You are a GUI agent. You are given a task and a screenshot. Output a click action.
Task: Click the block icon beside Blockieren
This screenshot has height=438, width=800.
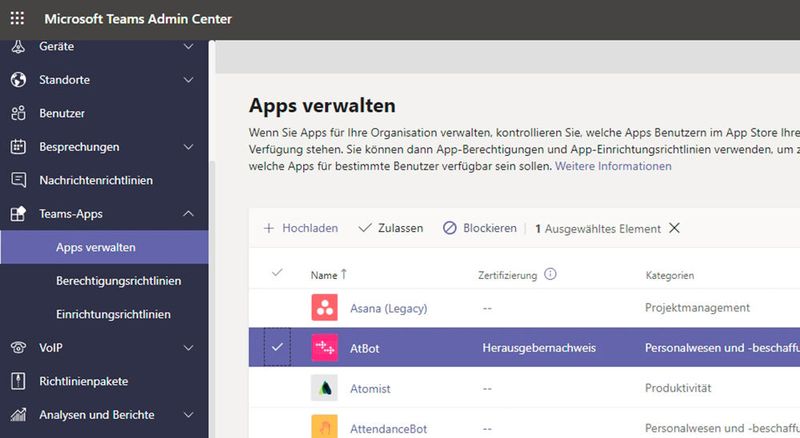click(x=449, y=228)
